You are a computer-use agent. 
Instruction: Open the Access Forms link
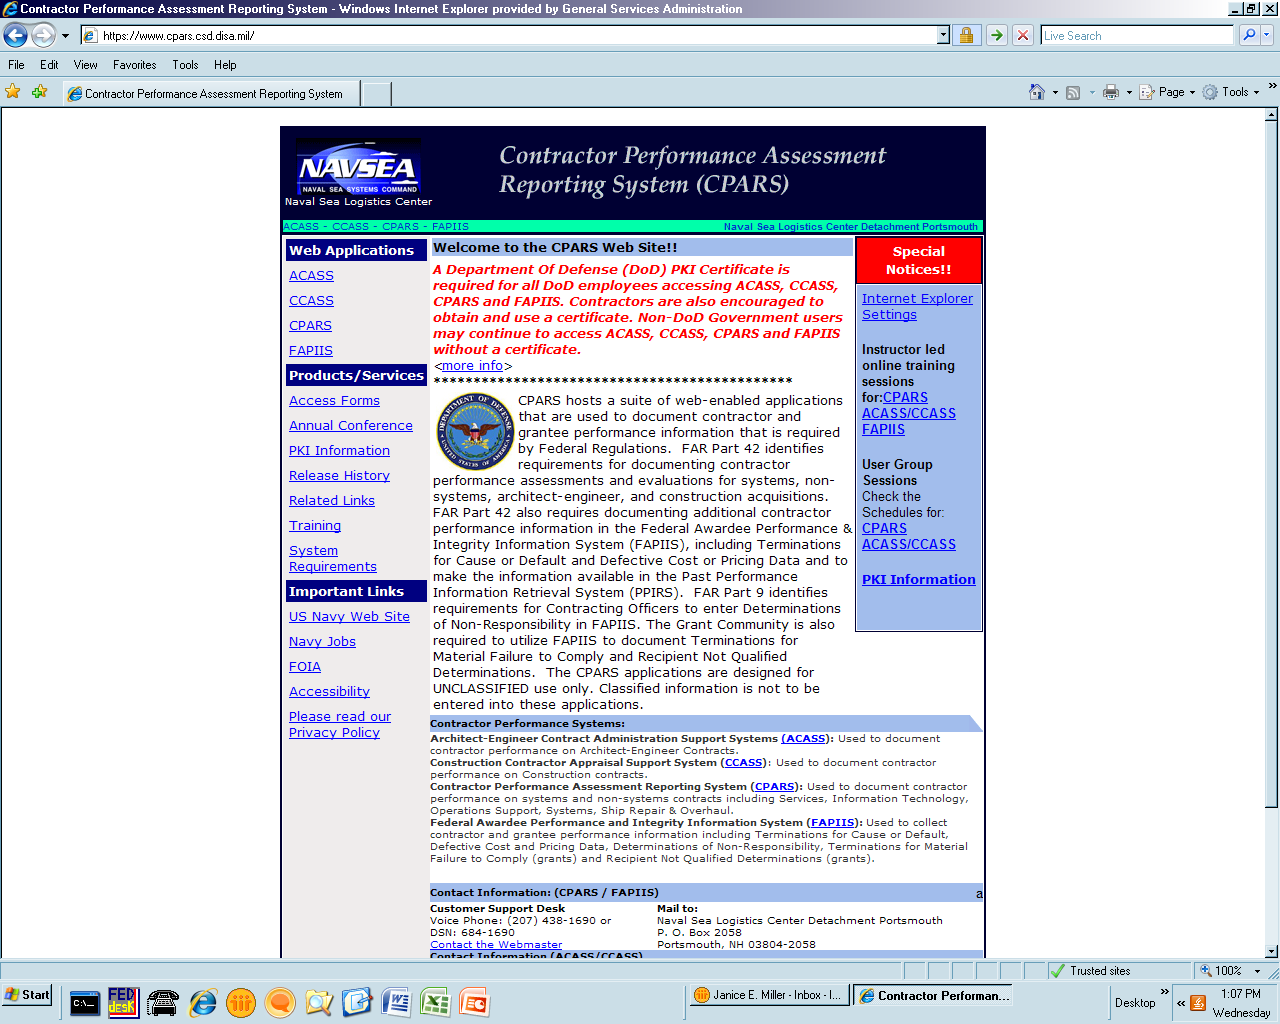tap(334, 401)
